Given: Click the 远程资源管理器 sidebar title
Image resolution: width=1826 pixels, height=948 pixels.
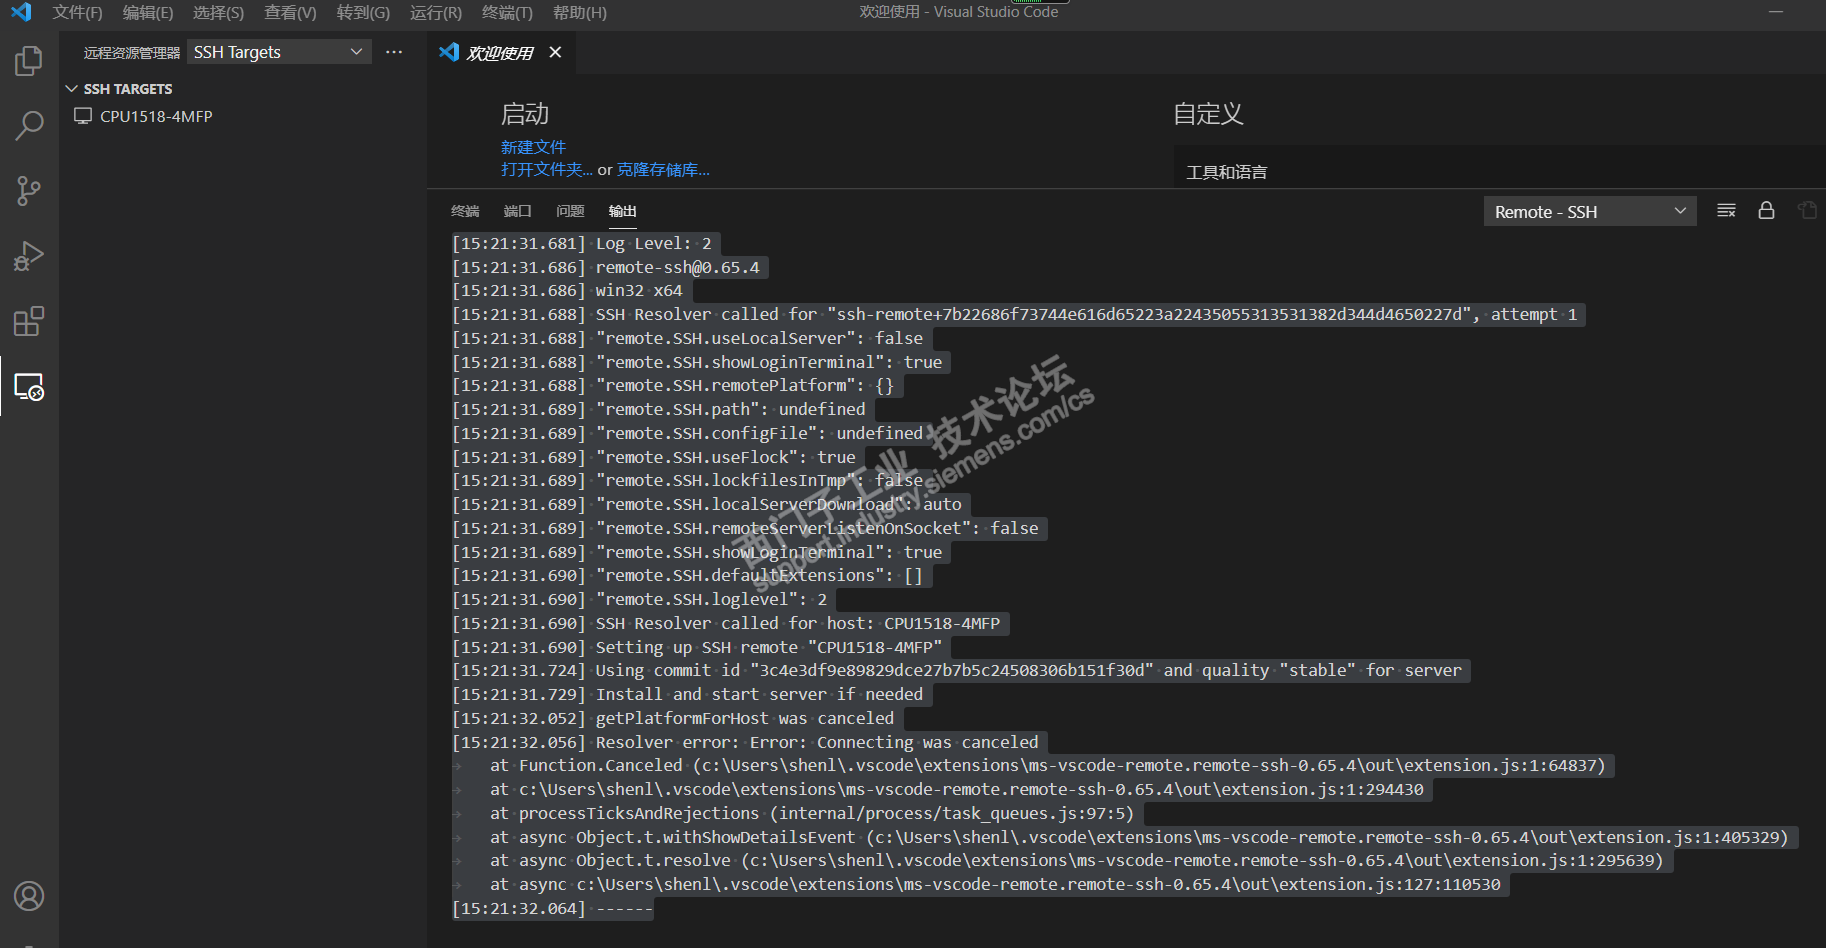Looking at the screenshot, I should (x=132, y=52).
